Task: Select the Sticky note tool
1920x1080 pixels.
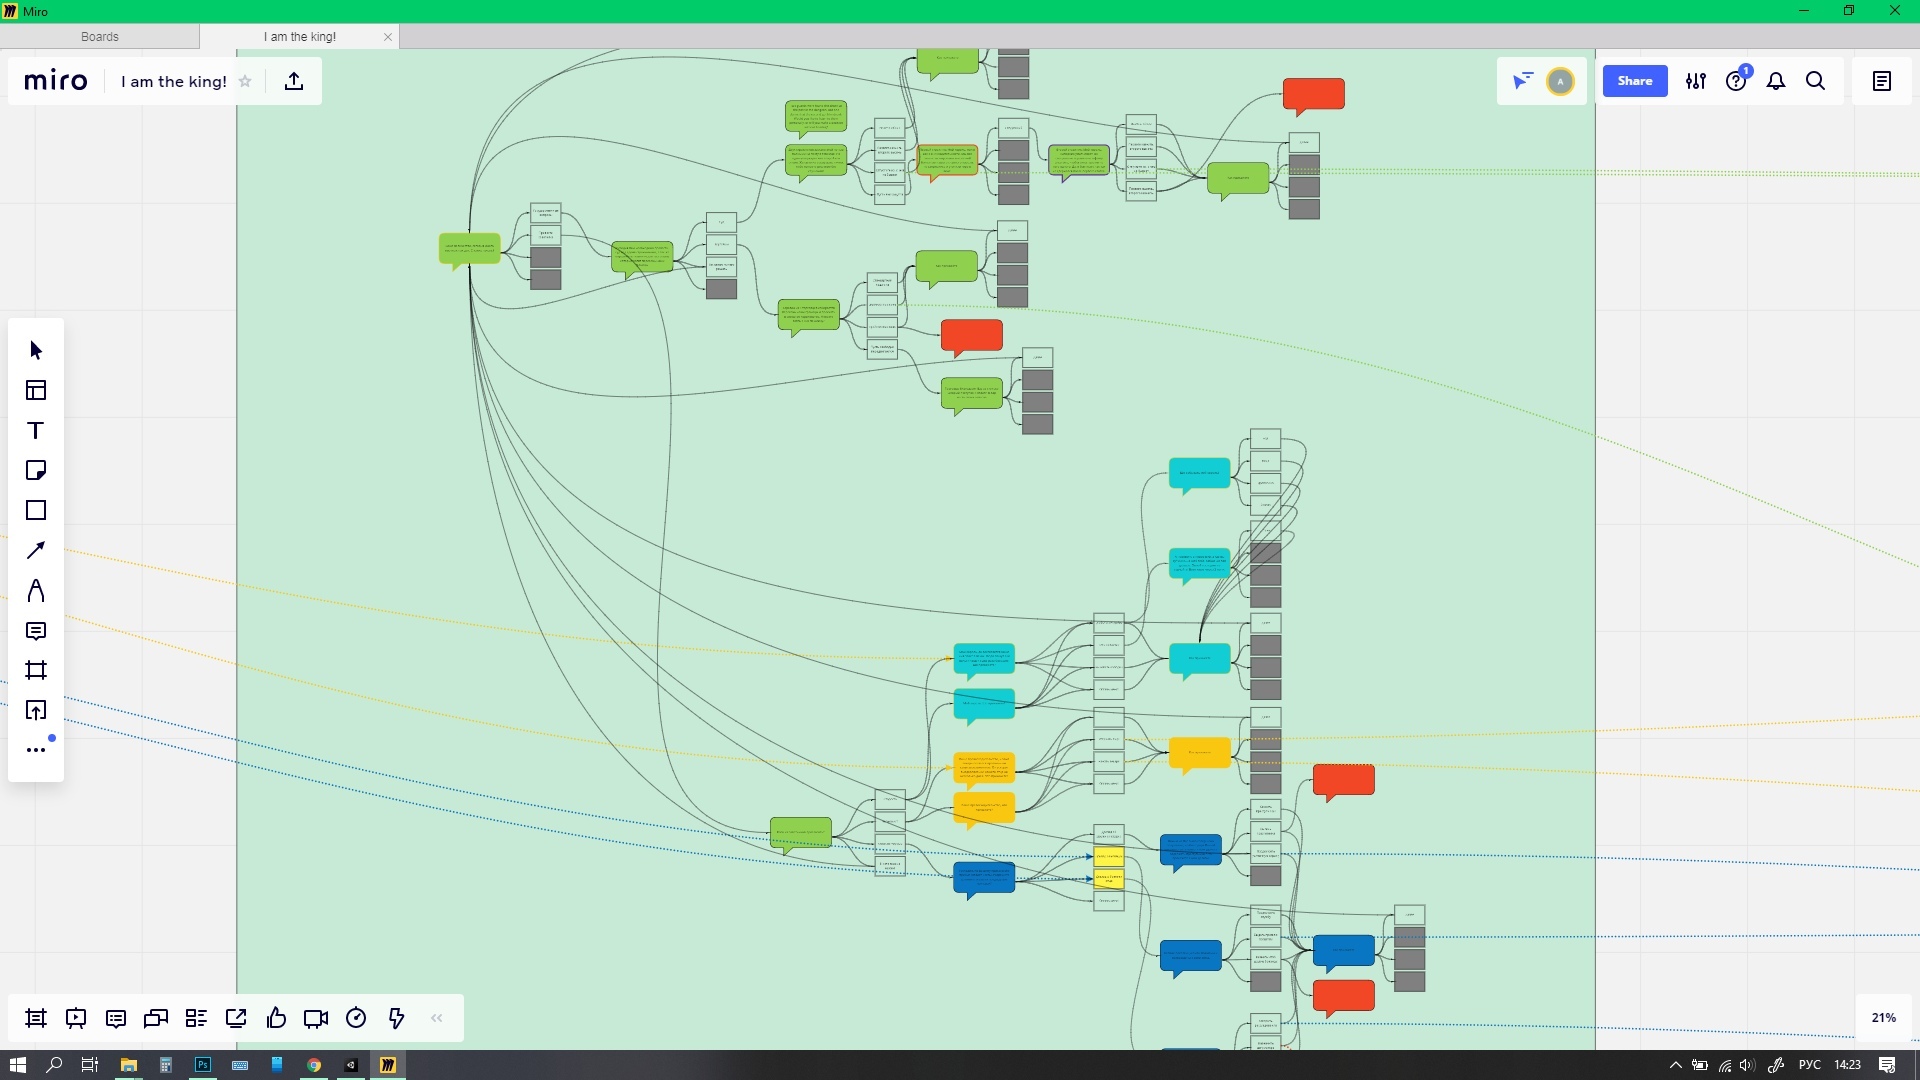Action: coord(36,470)
